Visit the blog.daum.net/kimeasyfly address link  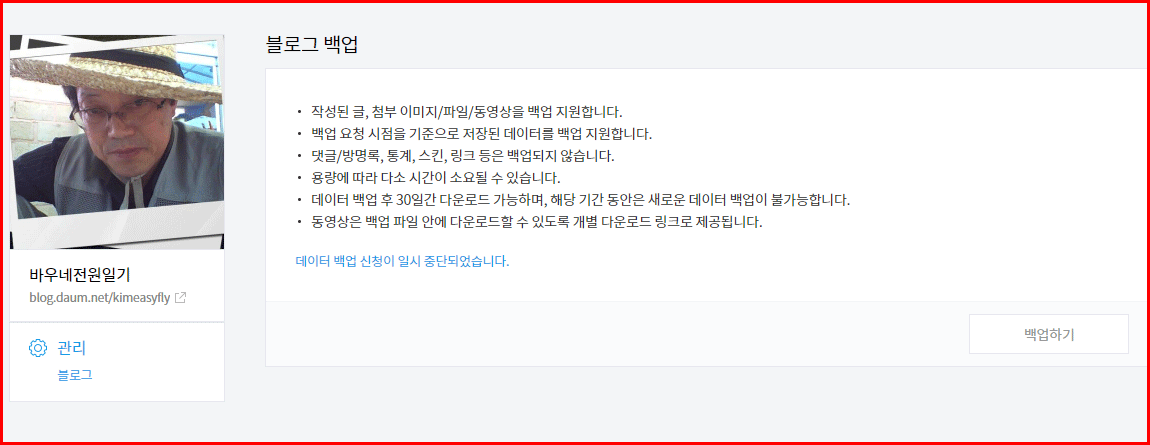tap(100, 298)
